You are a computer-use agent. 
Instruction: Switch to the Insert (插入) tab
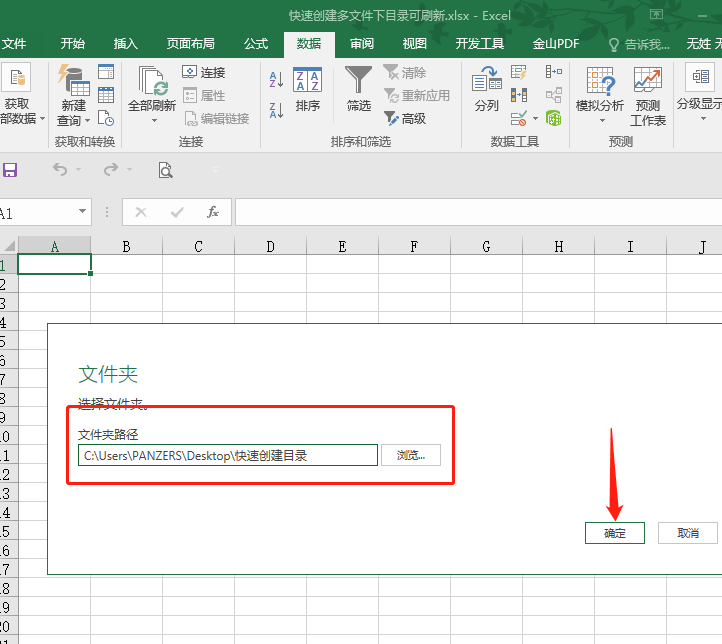[x=125, y=44]
